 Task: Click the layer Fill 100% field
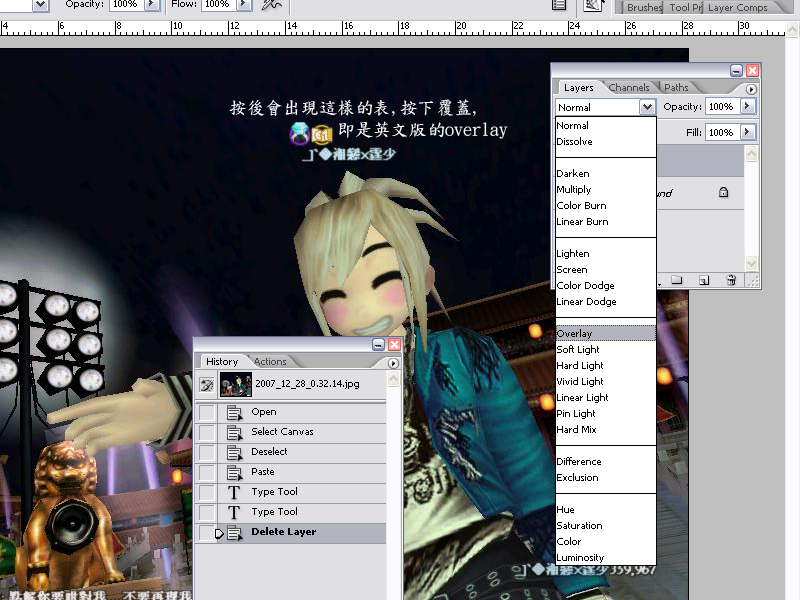coord(722,132)
